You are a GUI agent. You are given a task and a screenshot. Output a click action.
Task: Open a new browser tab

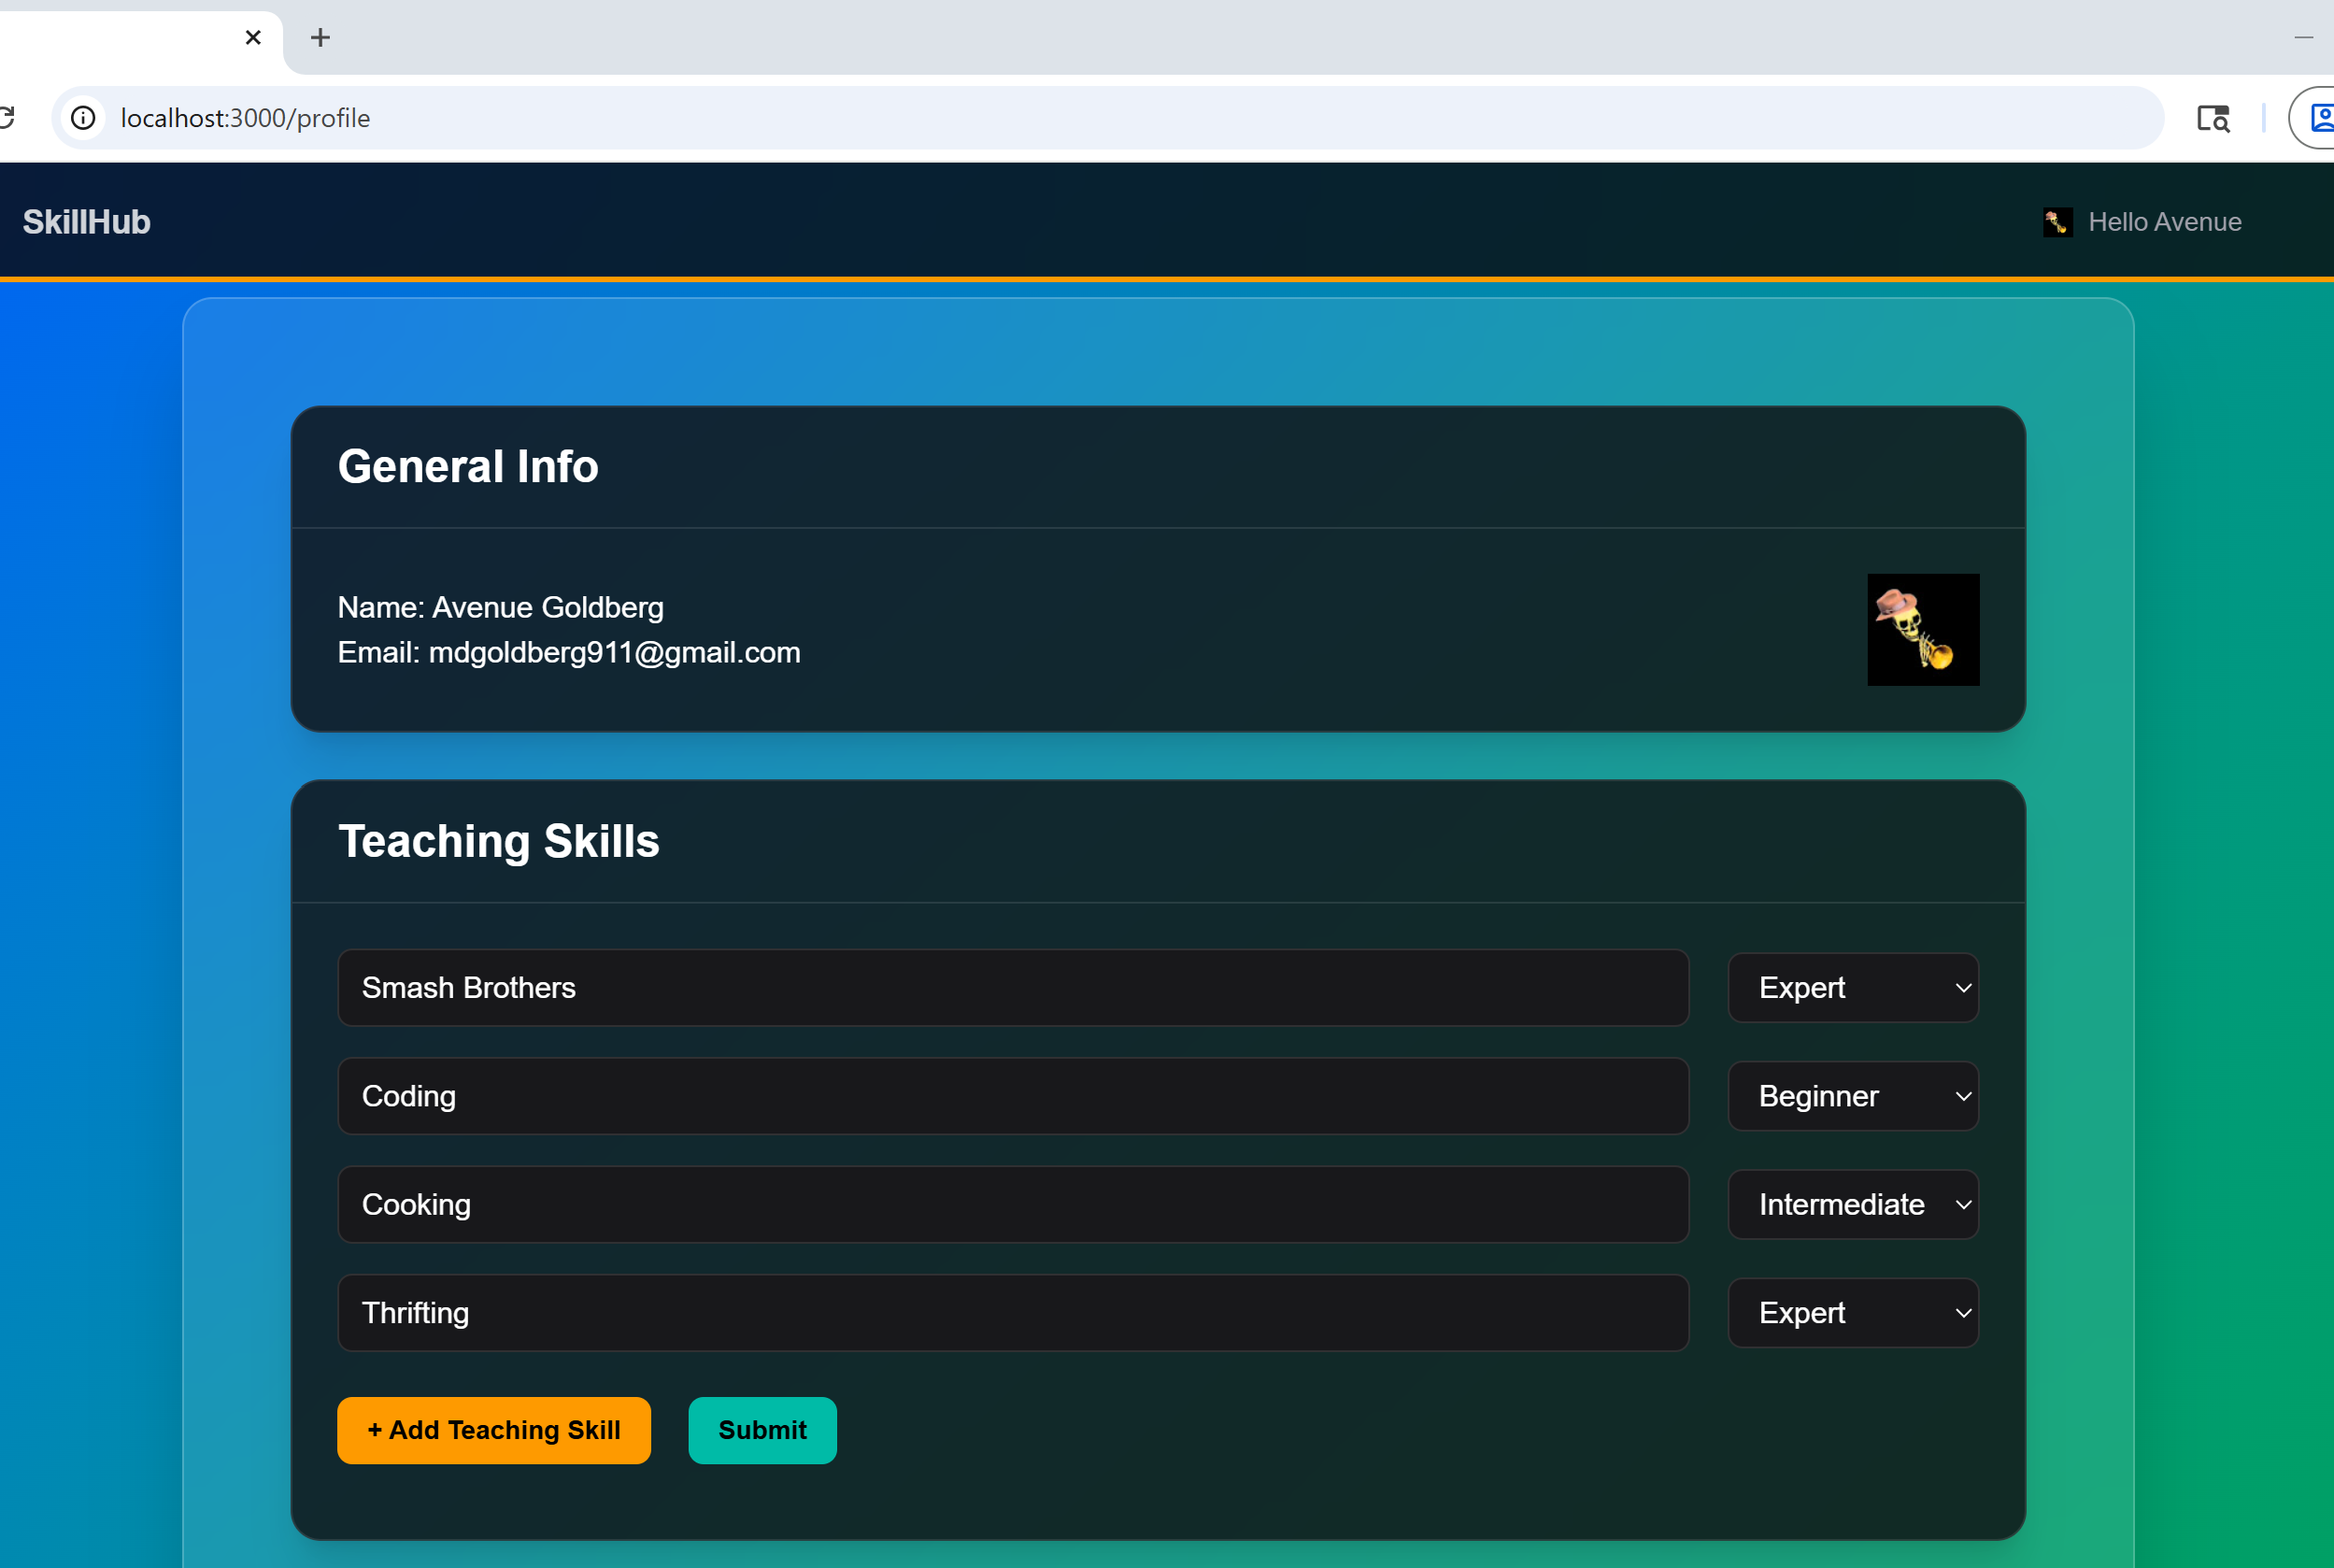point(320,37)
